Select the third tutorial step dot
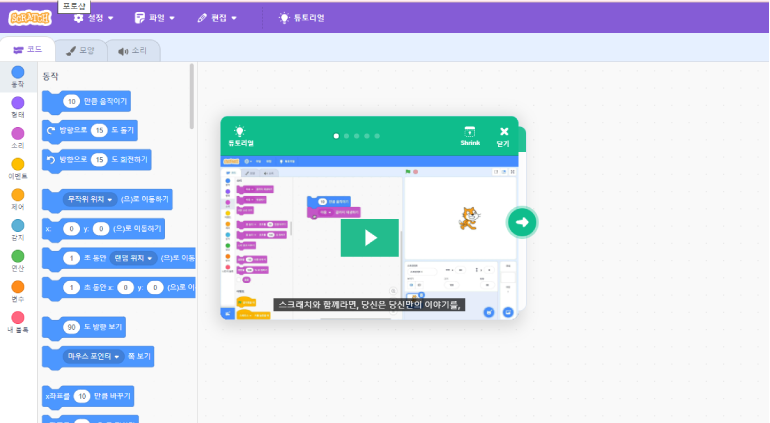Screen dimensions: 770x423 tap(357, 136)
